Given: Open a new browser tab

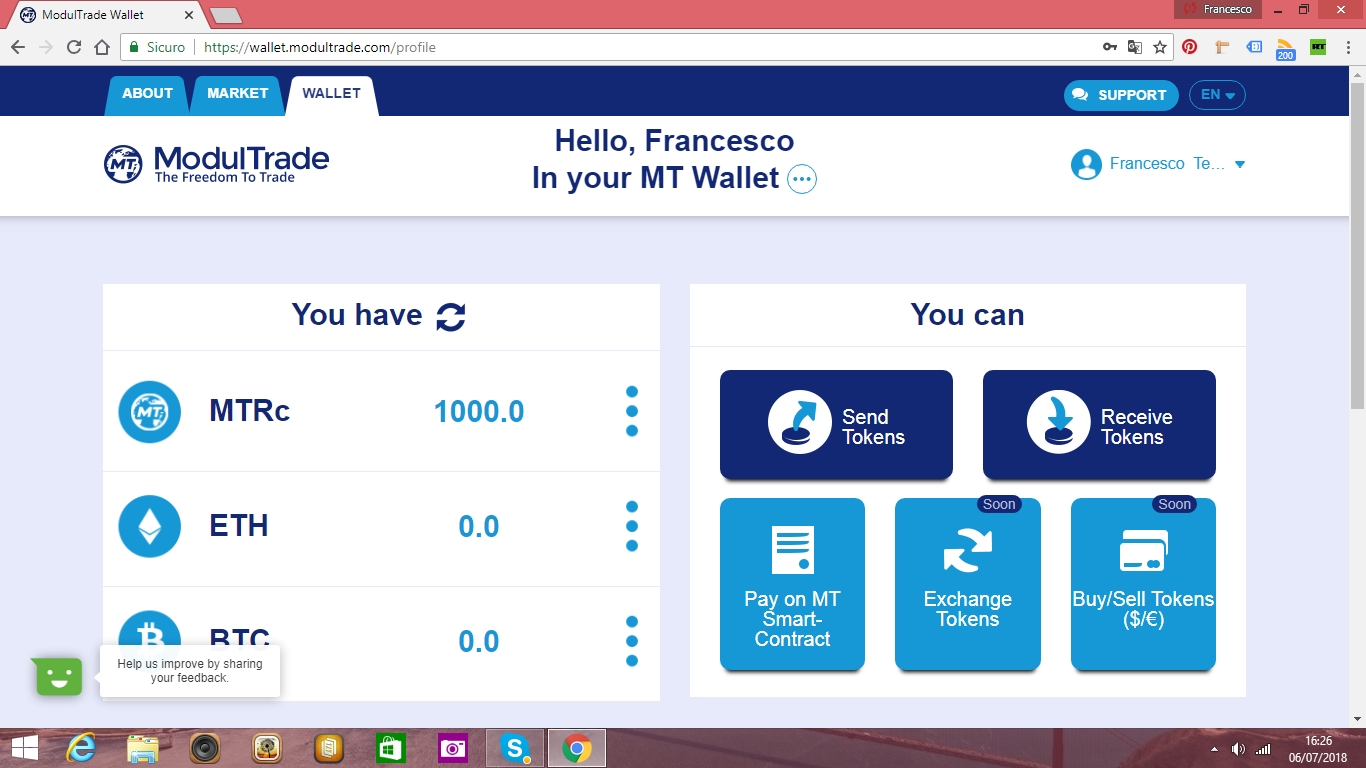Looking at the screenshot, I should 226,15.
